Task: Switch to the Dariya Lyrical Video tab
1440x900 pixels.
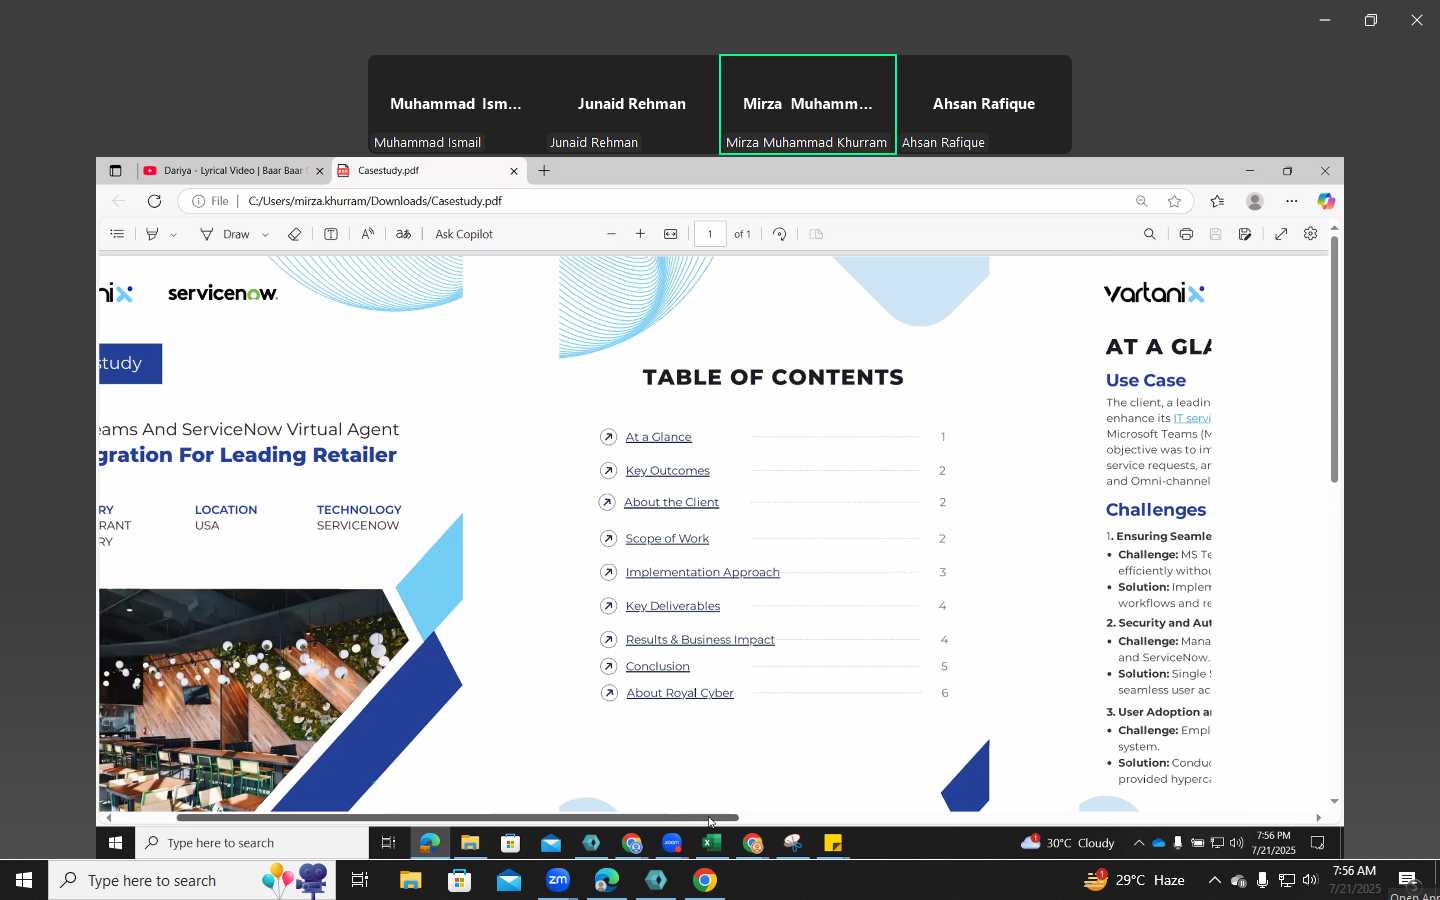Action: [232, 171]
